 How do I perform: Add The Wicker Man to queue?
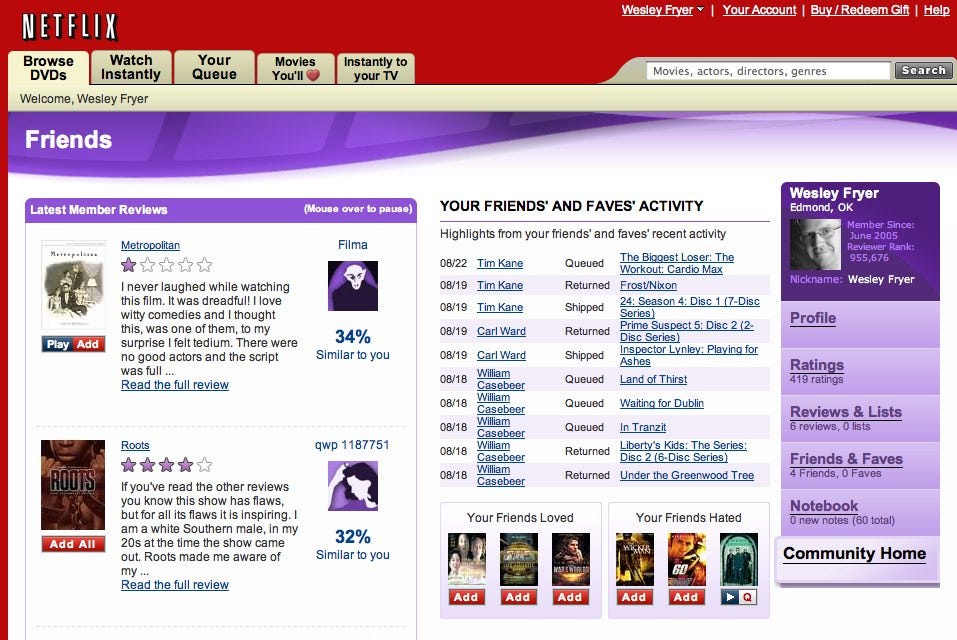tap(634, 597)
